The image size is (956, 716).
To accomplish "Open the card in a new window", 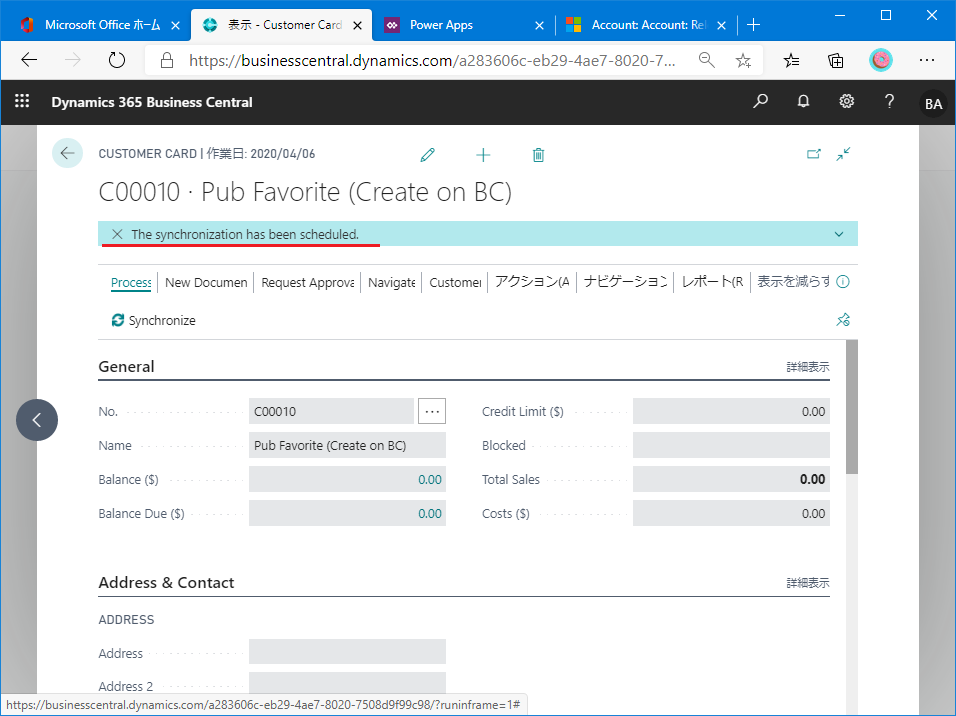I will click(814, 154).
